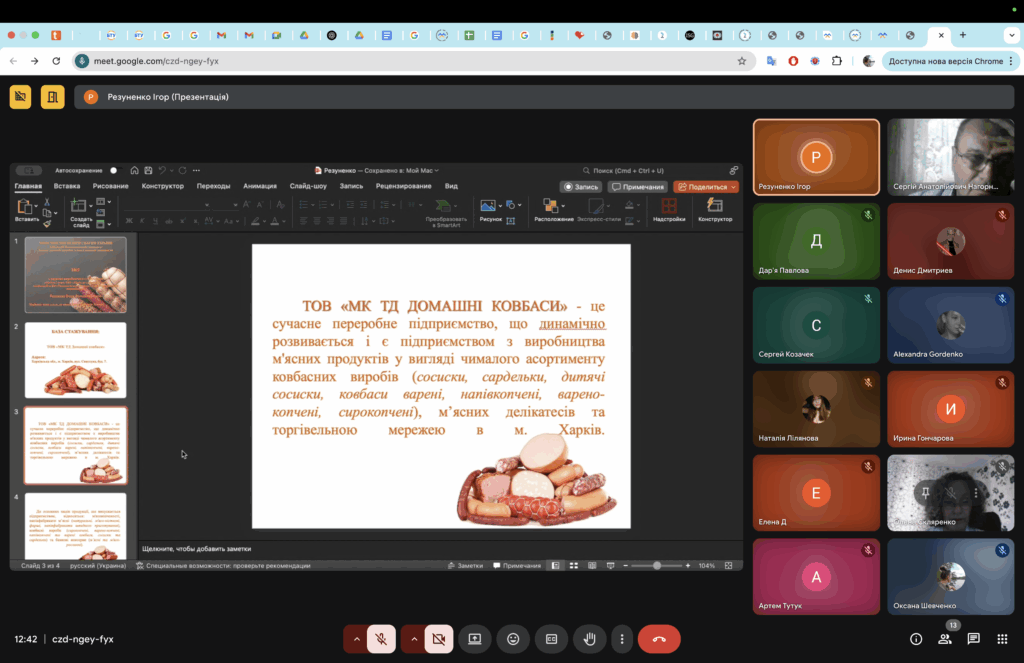Adjust the PowerPoint zoom slider handle
Screen dimensions: 1024x663
pyautogui.click(x=657, y=566)
